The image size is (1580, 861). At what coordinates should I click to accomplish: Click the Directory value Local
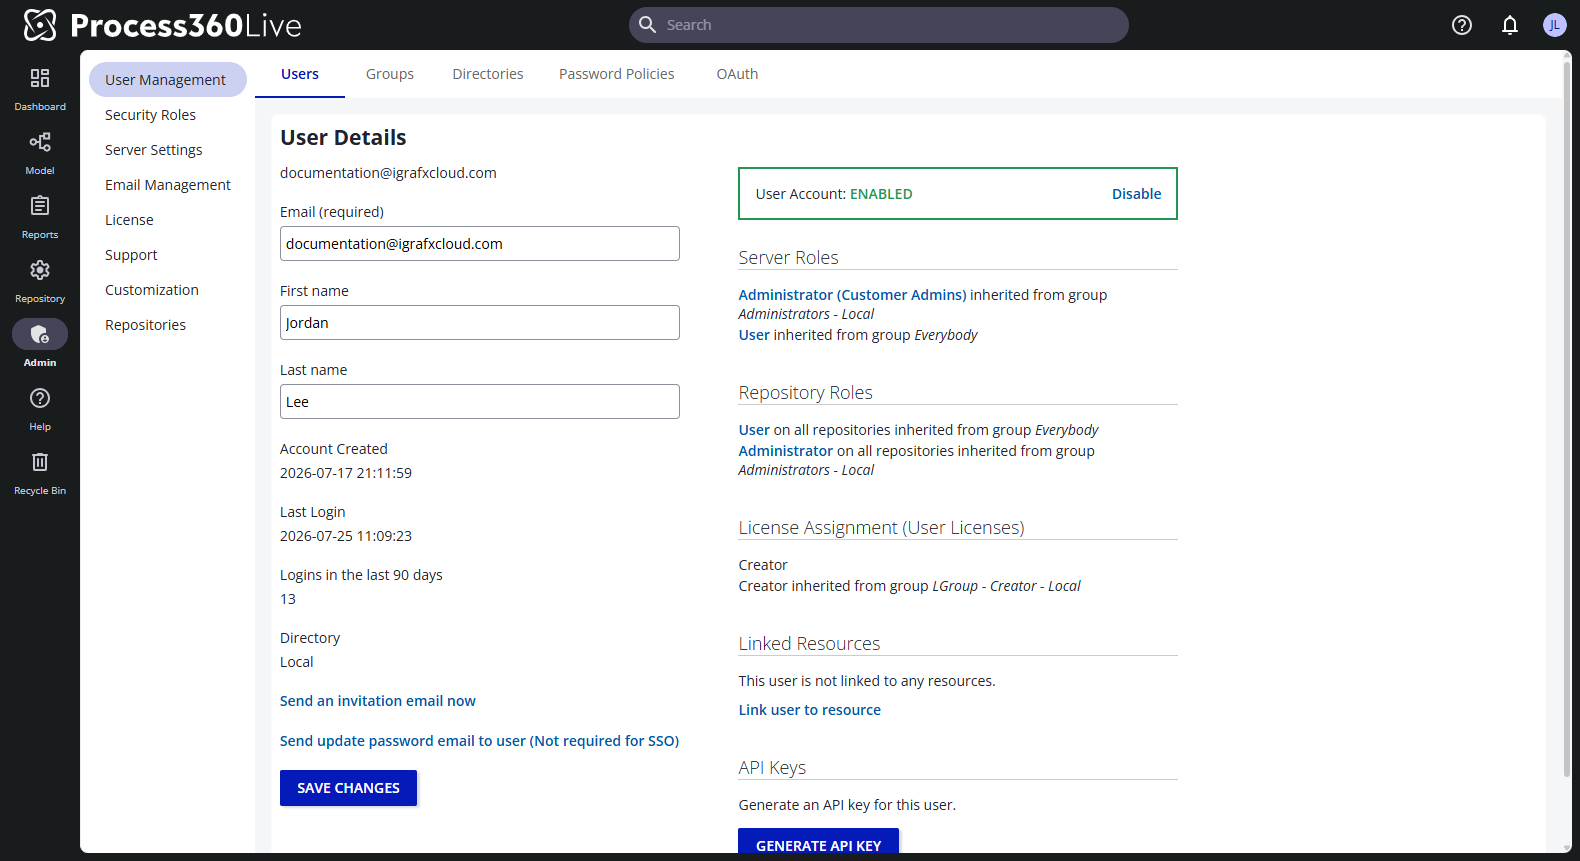point(297,662)
